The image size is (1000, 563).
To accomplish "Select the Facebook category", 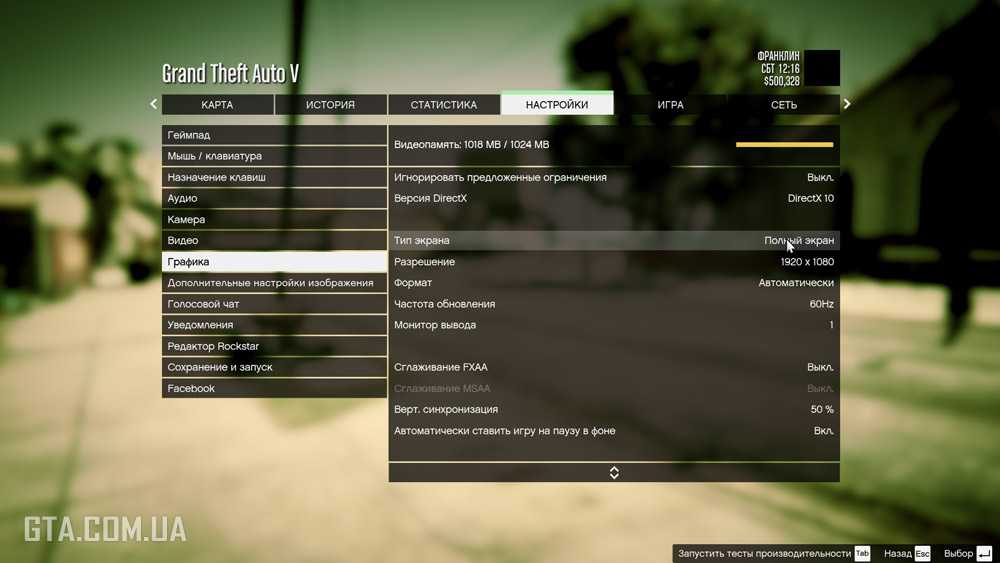I will click(274, 388).
